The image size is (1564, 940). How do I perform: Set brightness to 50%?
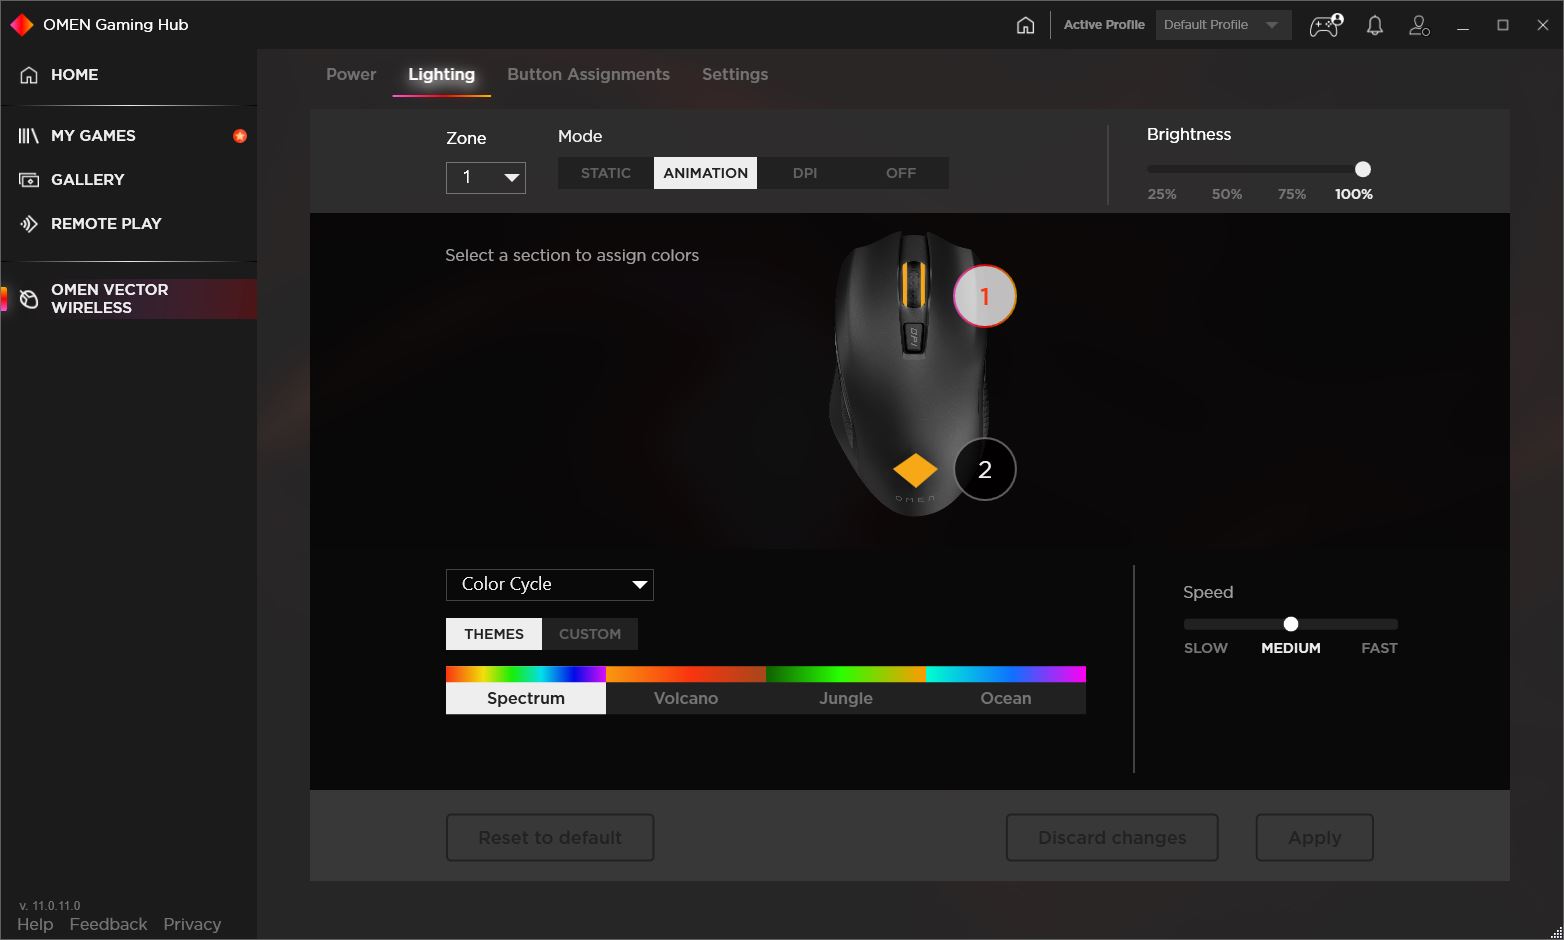[1227, 194]
